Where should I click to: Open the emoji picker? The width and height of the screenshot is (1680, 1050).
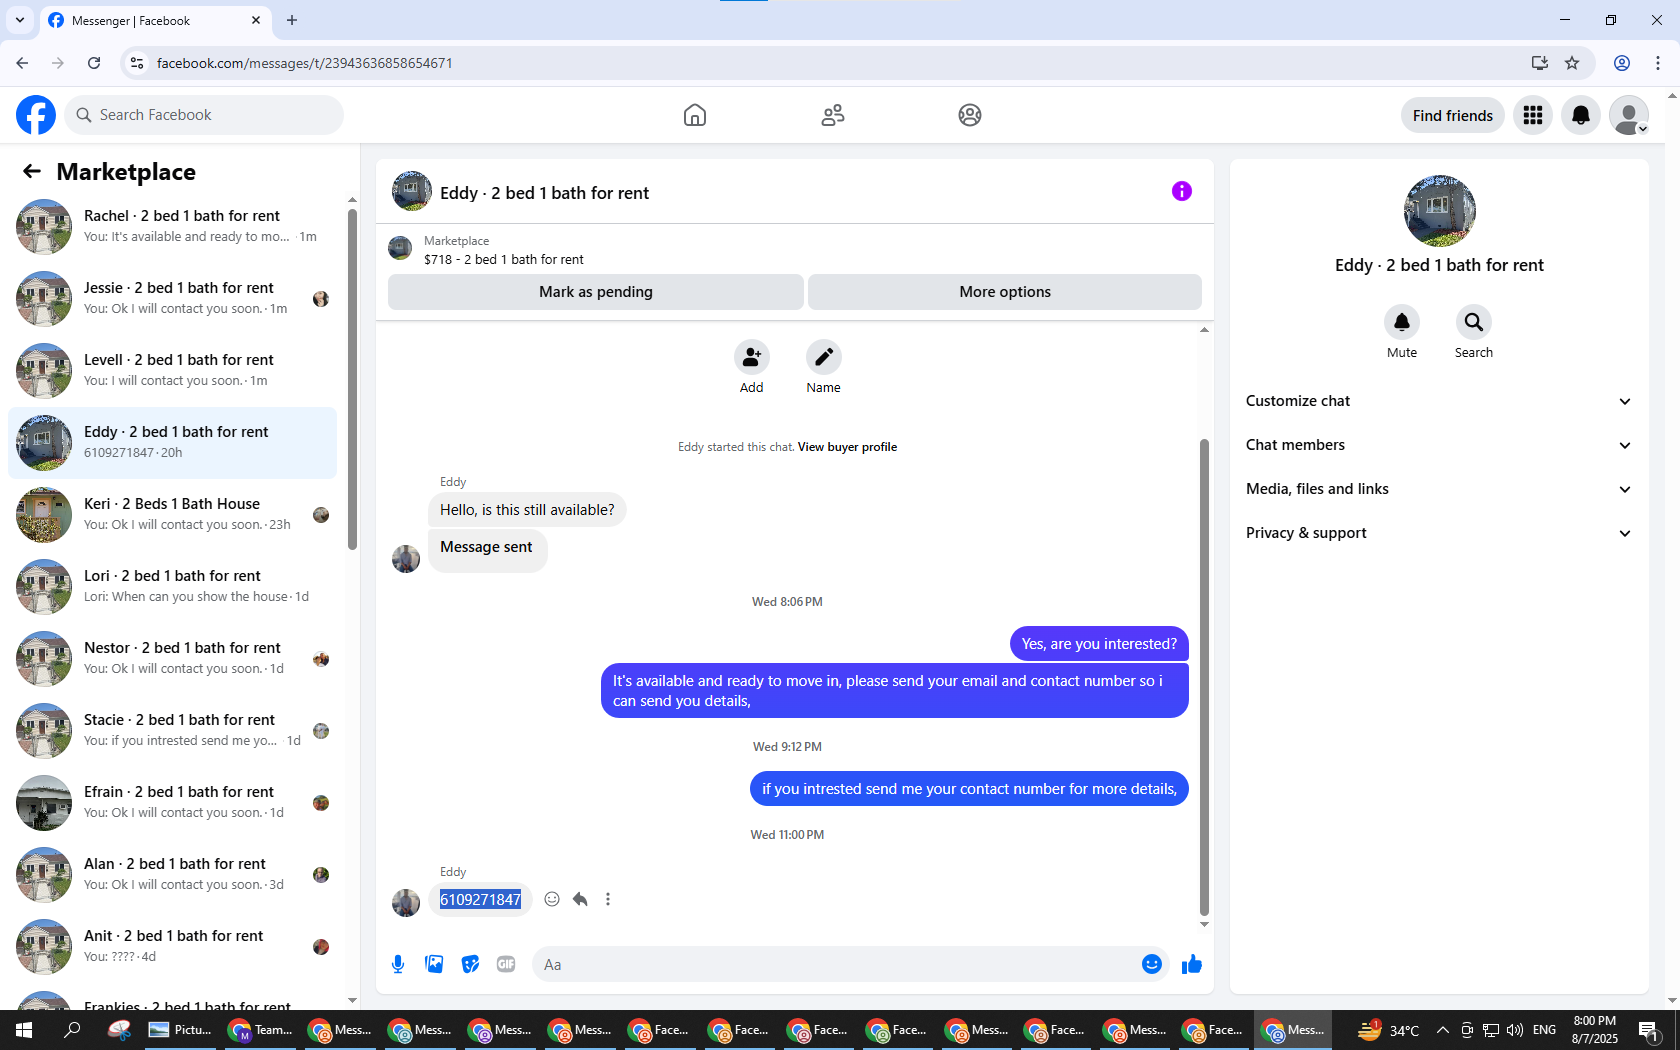(x=1152, y=964)
